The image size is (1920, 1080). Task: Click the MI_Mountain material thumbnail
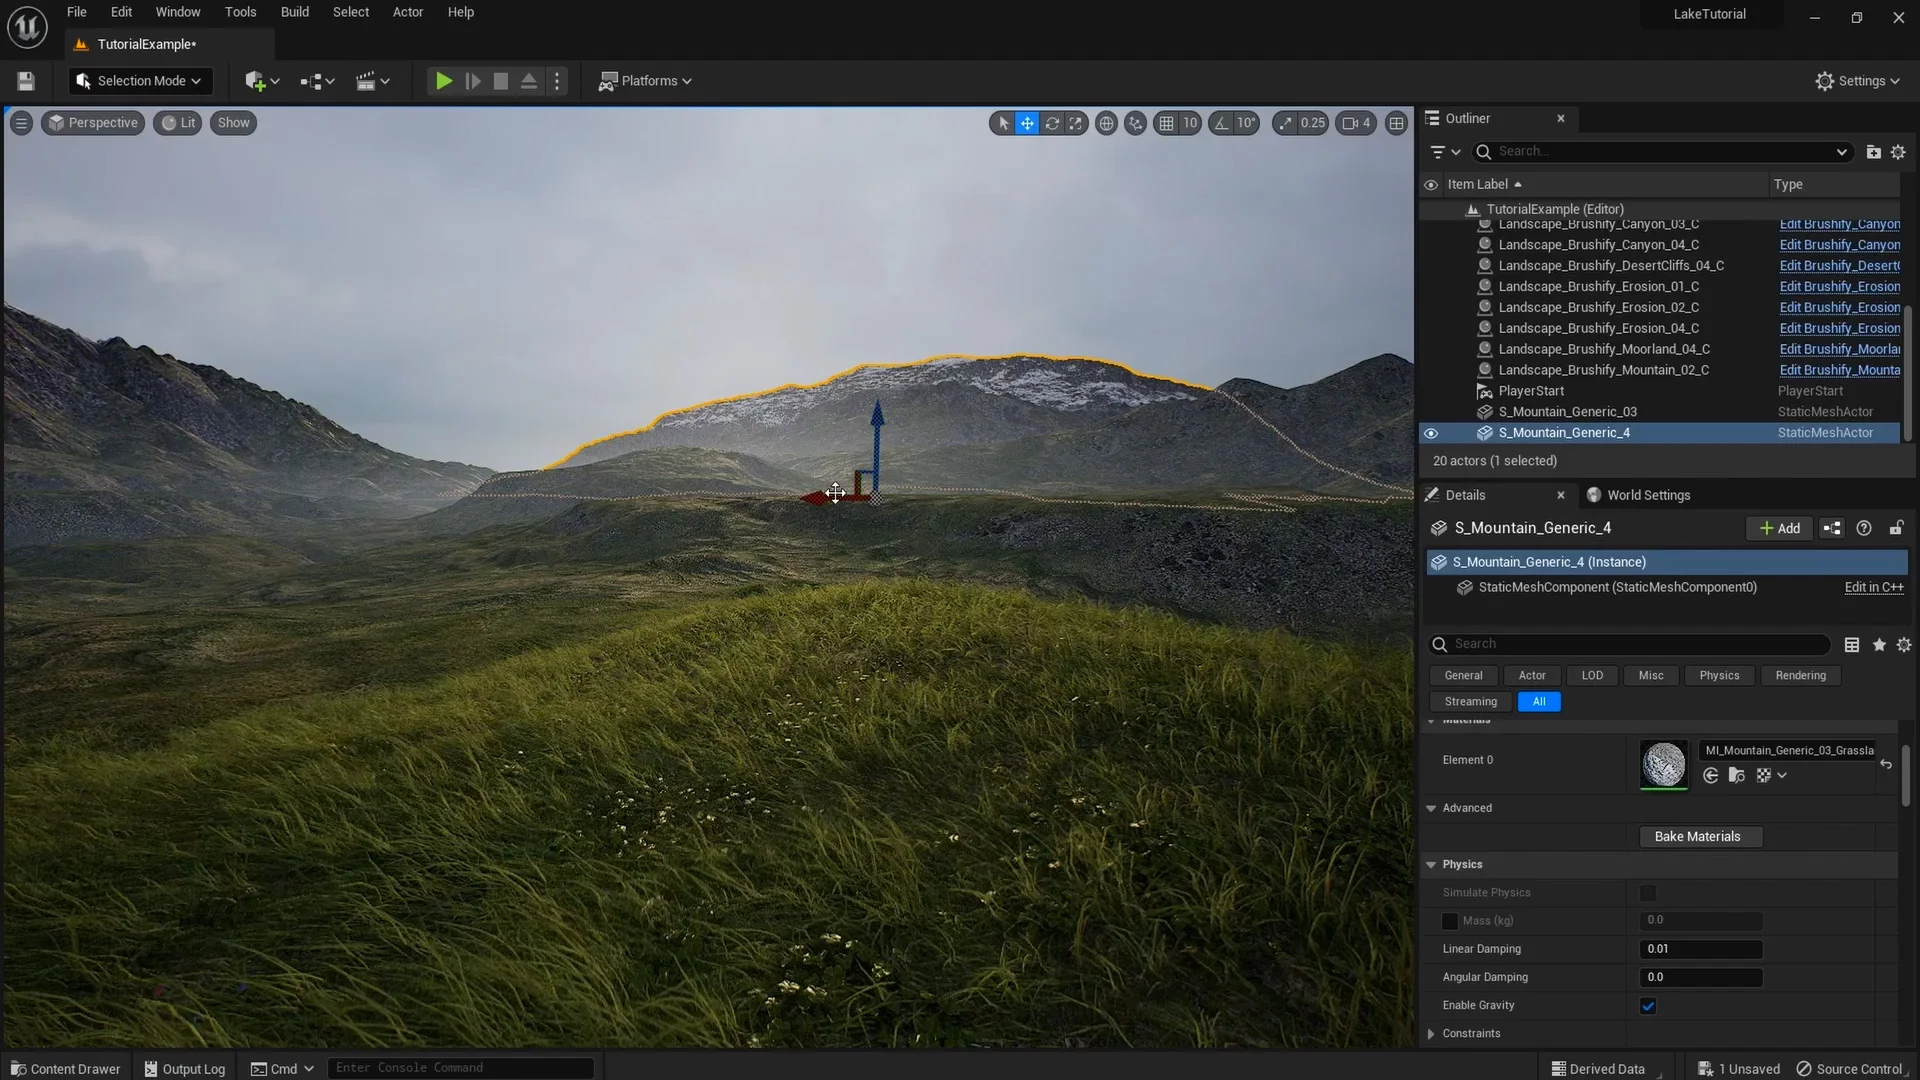(1664, 764)
